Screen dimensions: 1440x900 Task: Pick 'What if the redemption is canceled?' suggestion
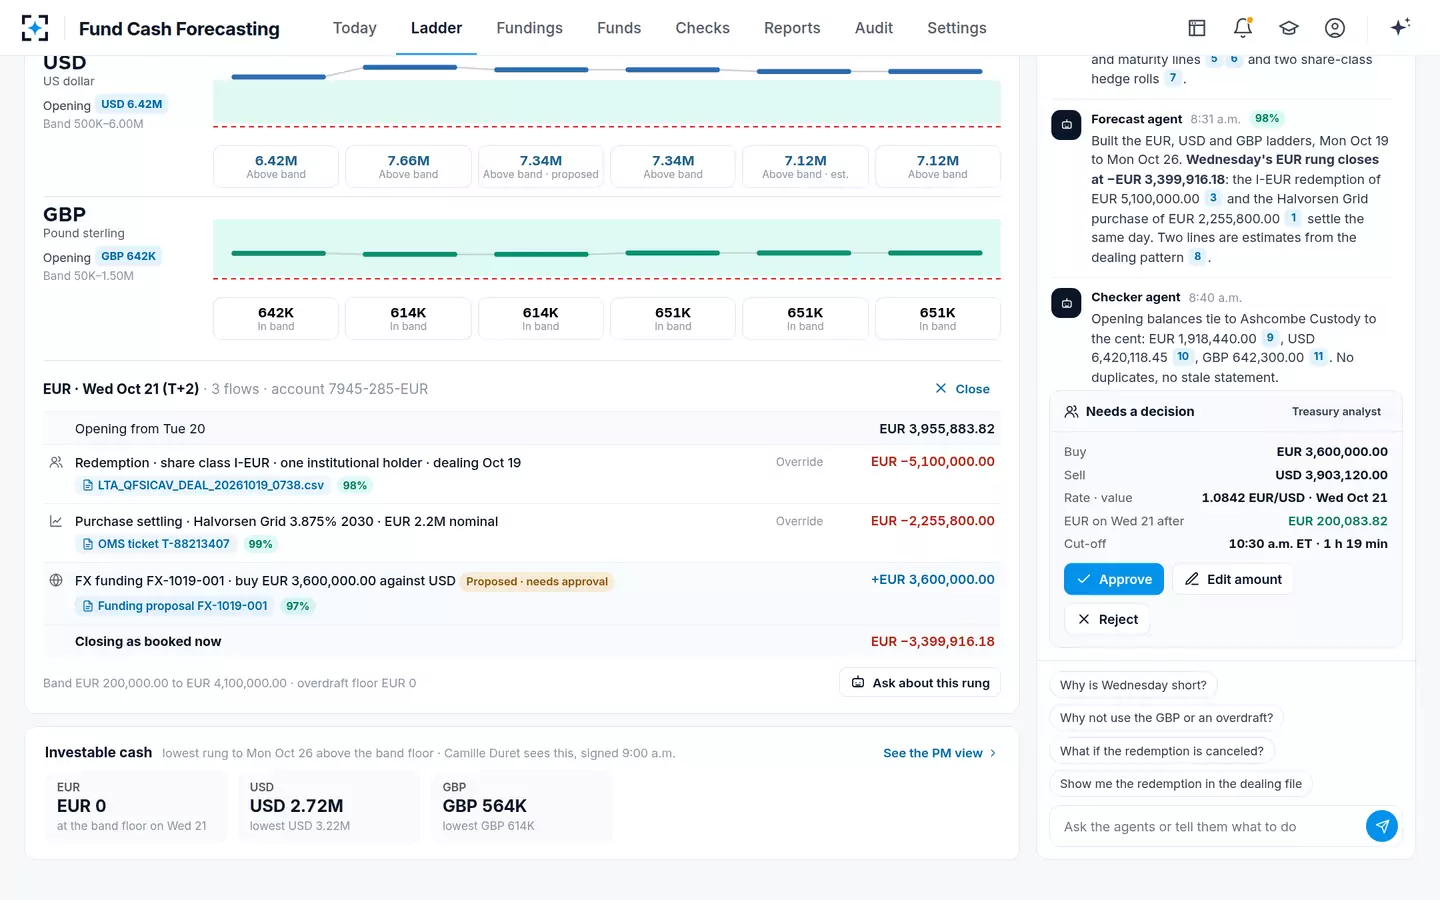tap(1162, 751)
